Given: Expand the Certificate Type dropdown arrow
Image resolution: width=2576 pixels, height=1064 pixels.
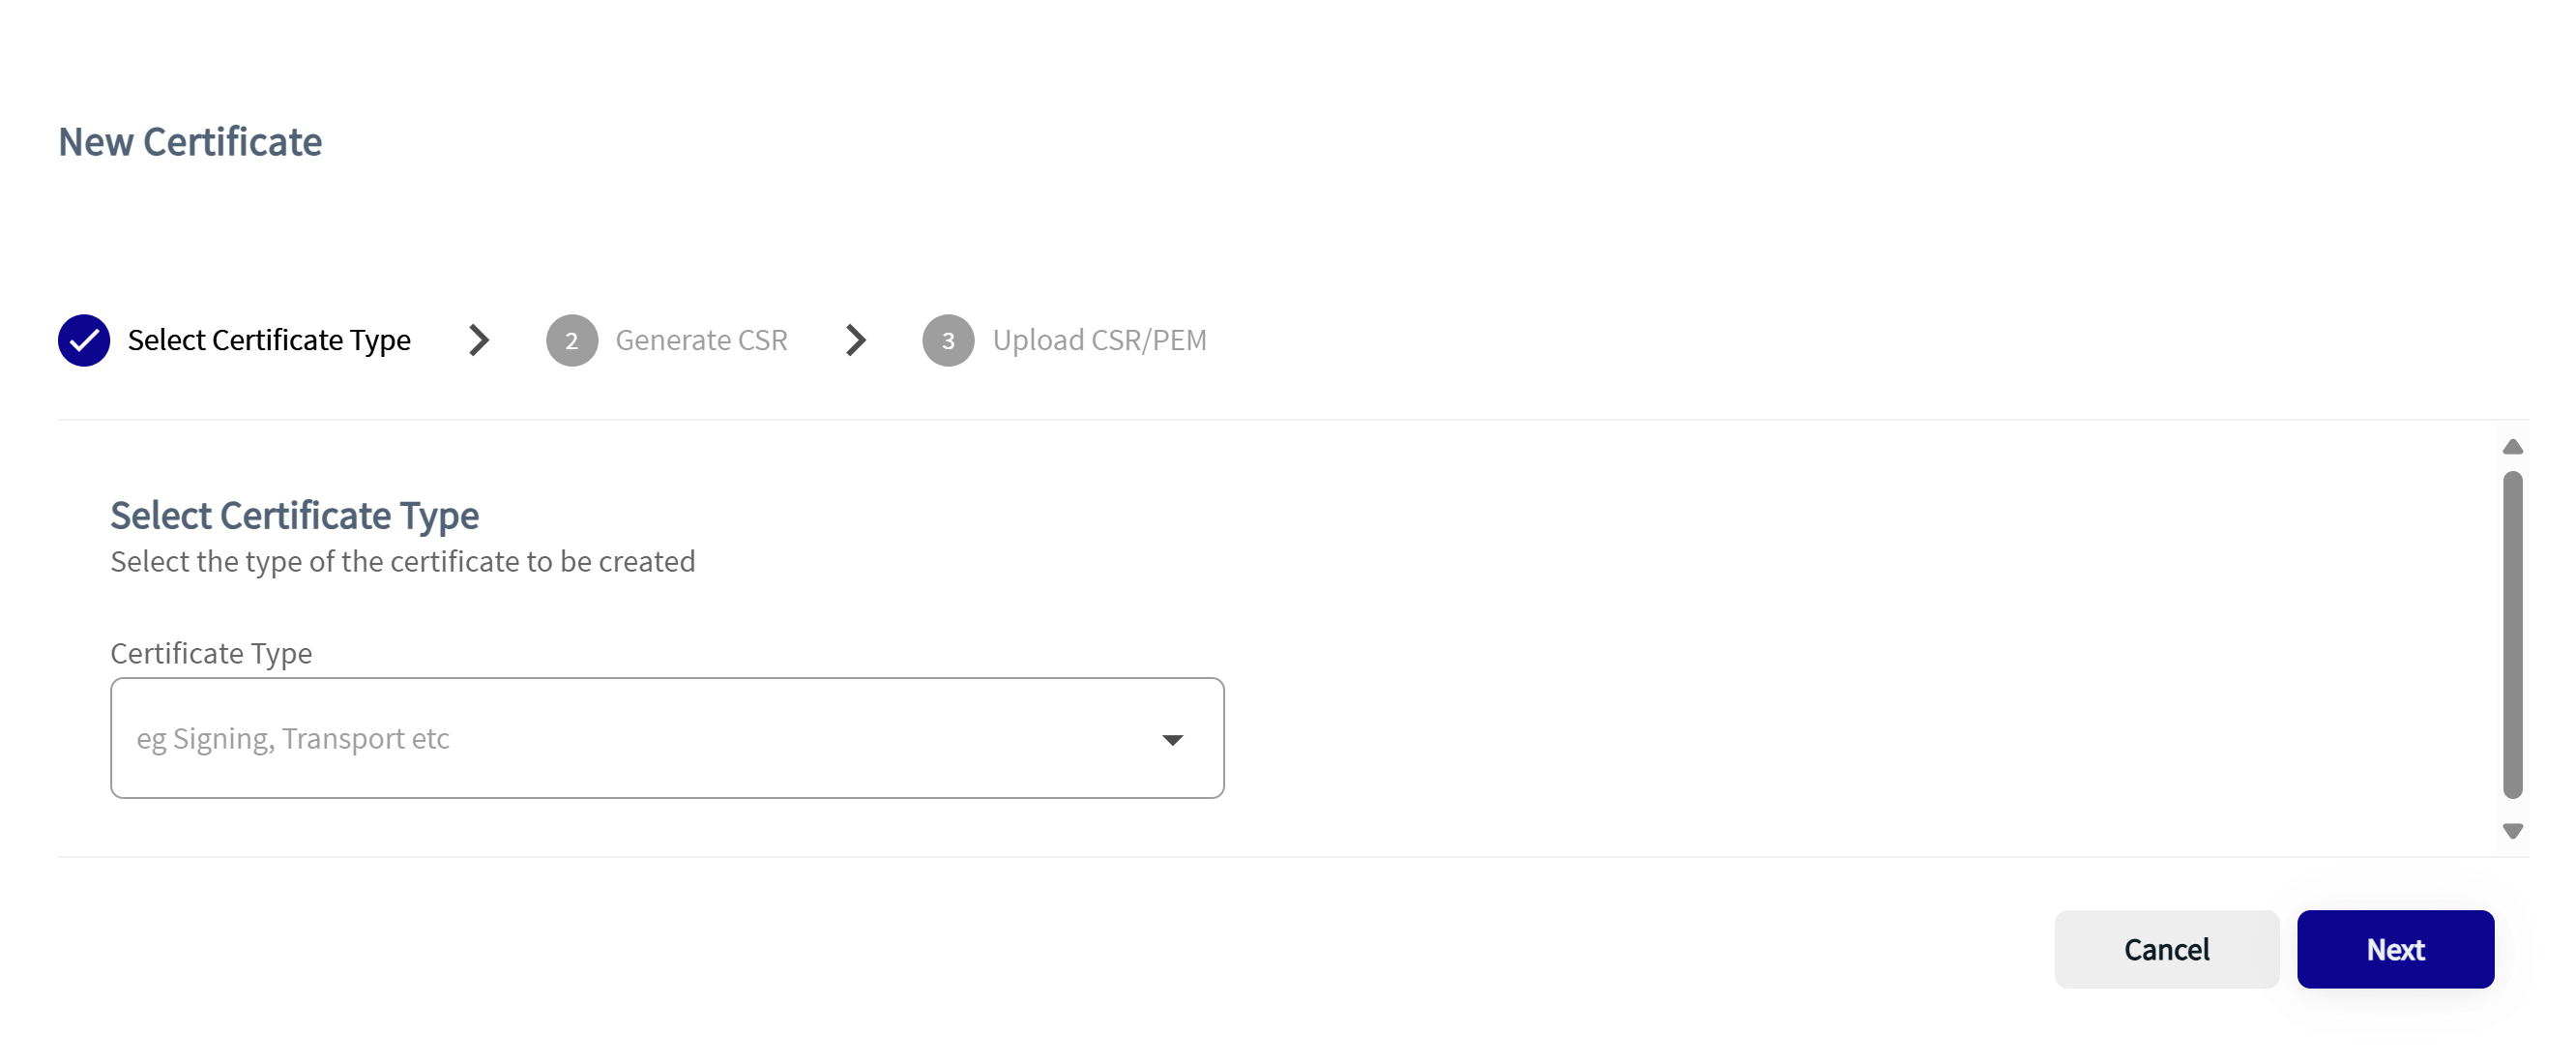Looking at the screenshot, I should click(1172, 739).
